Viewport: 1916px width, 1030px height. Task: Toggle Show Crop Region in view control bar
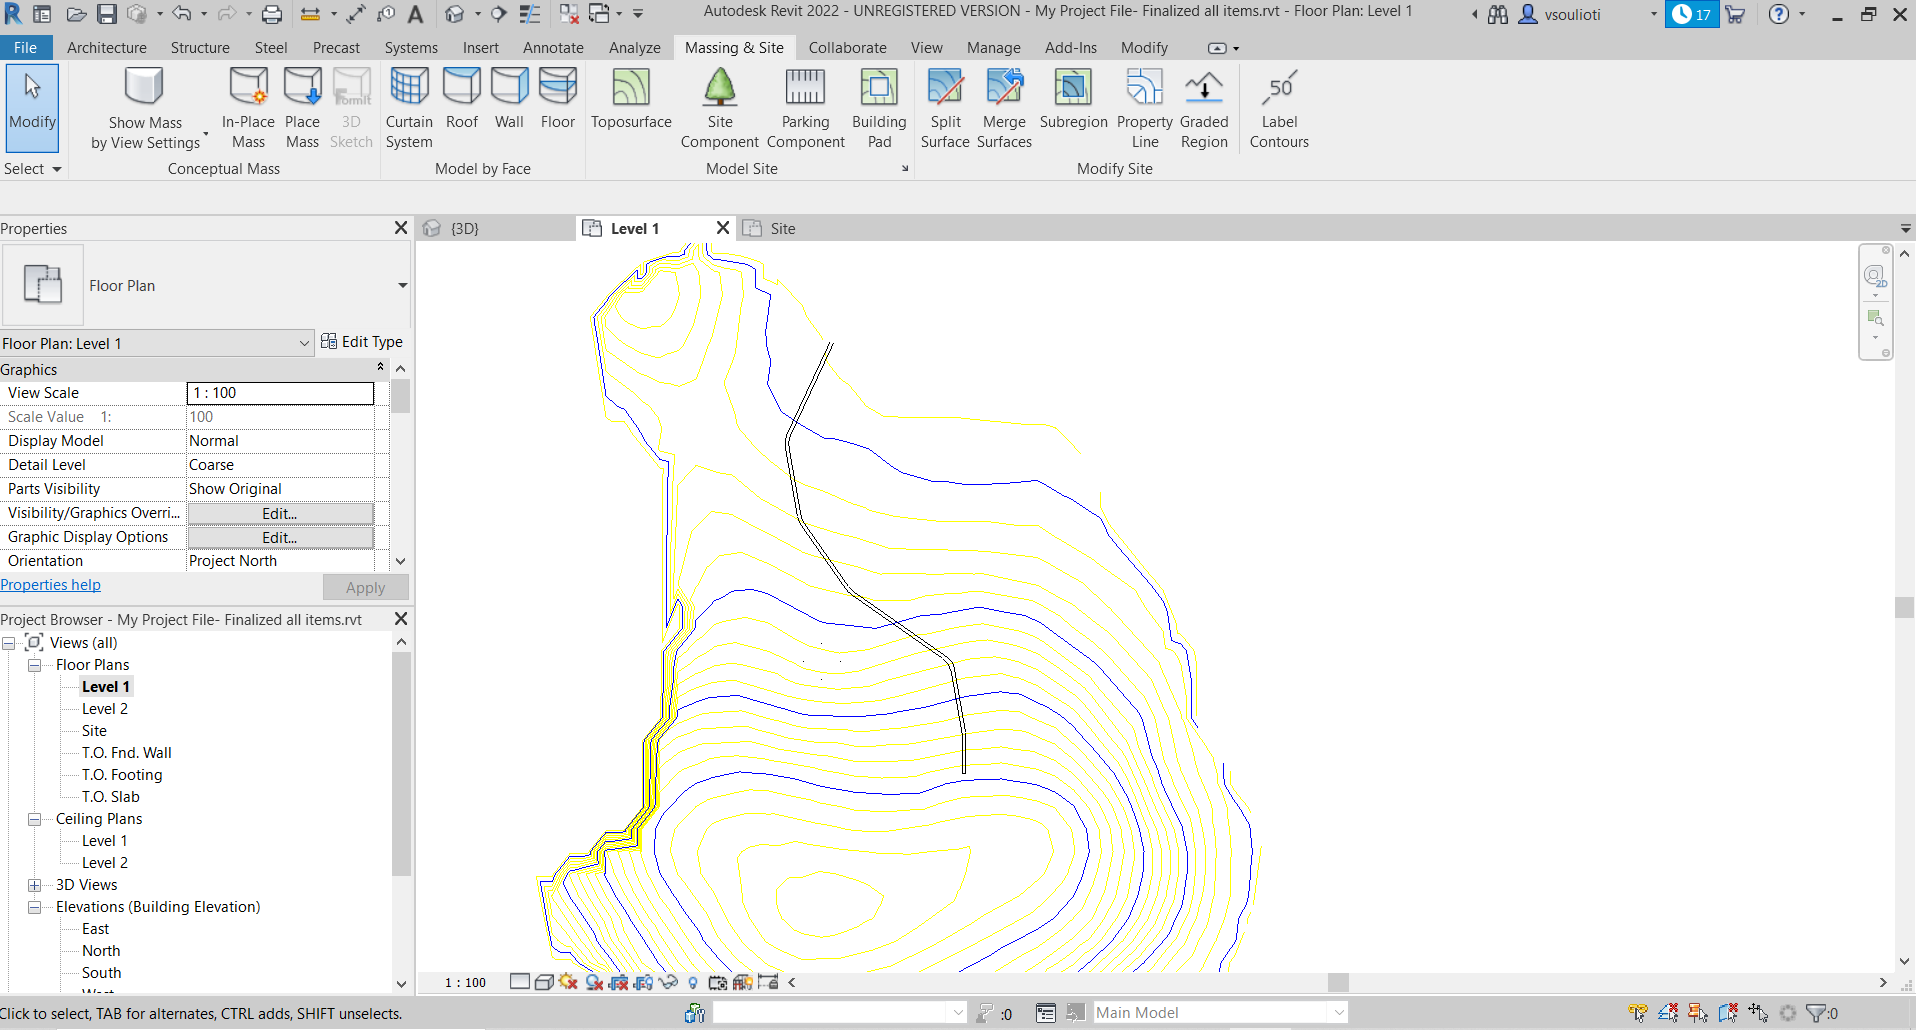click(643, 982)
